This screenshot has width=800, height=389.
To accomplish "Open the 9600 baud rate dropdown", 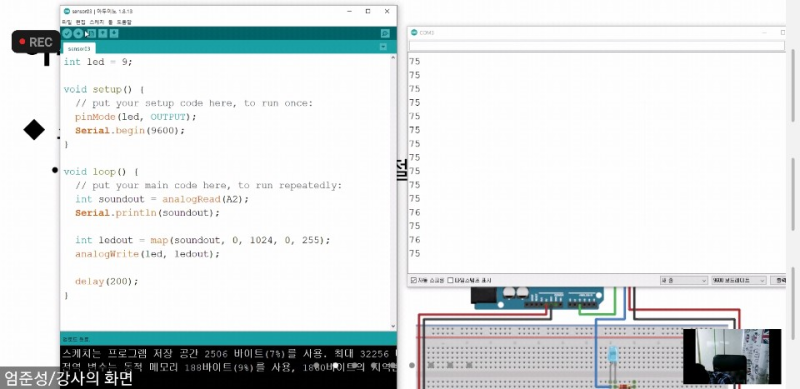I will (x=739, y=280).
